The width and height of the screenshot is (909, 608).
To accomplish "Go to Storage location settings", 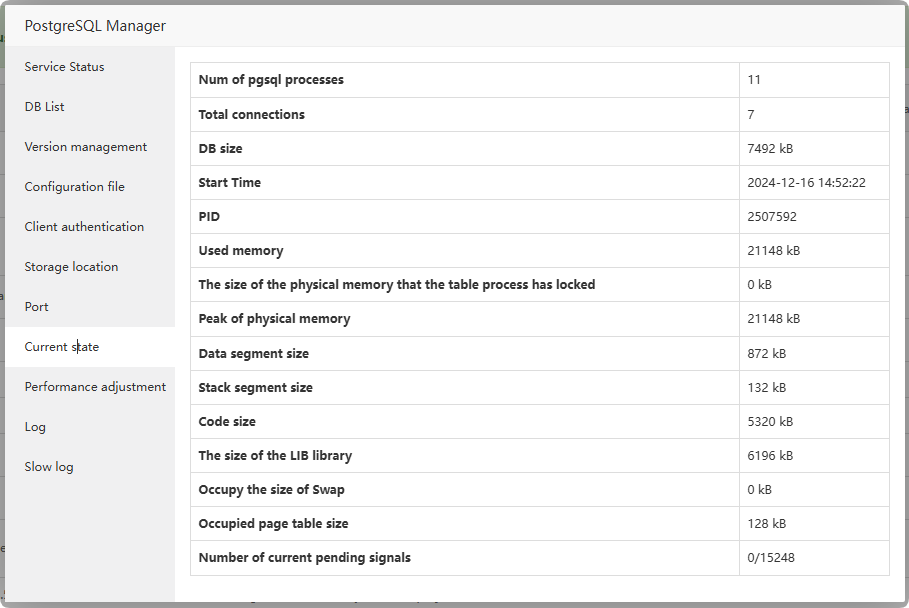I will [x=71, y=267].
